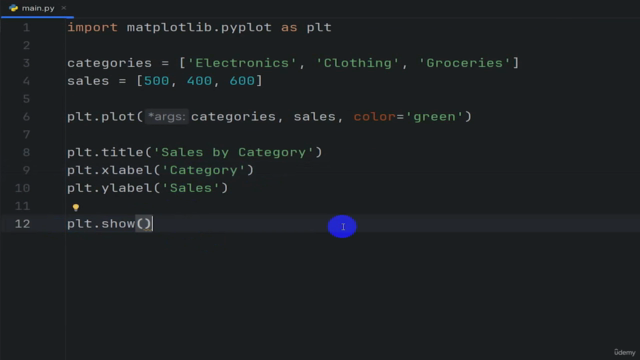This screenshot has width=640, height=360.
Task: Click the 'Sales by Category' string
Action: pos(233,152)
